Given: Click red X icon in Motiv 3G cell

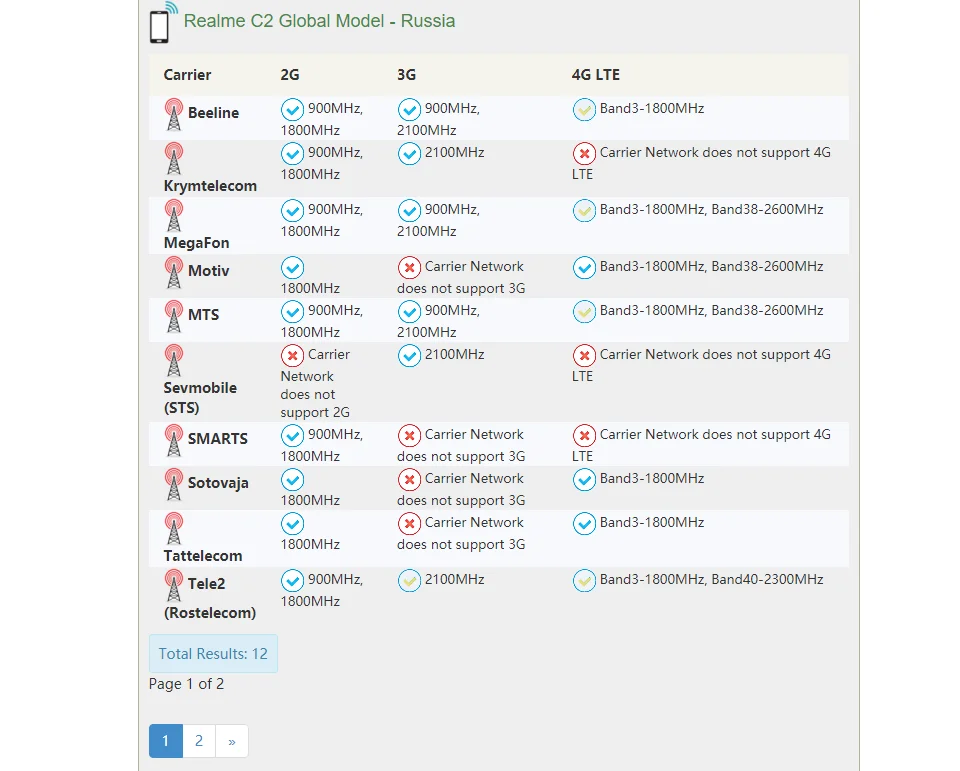Looking at the screenshot, I should tap(409, 268).
